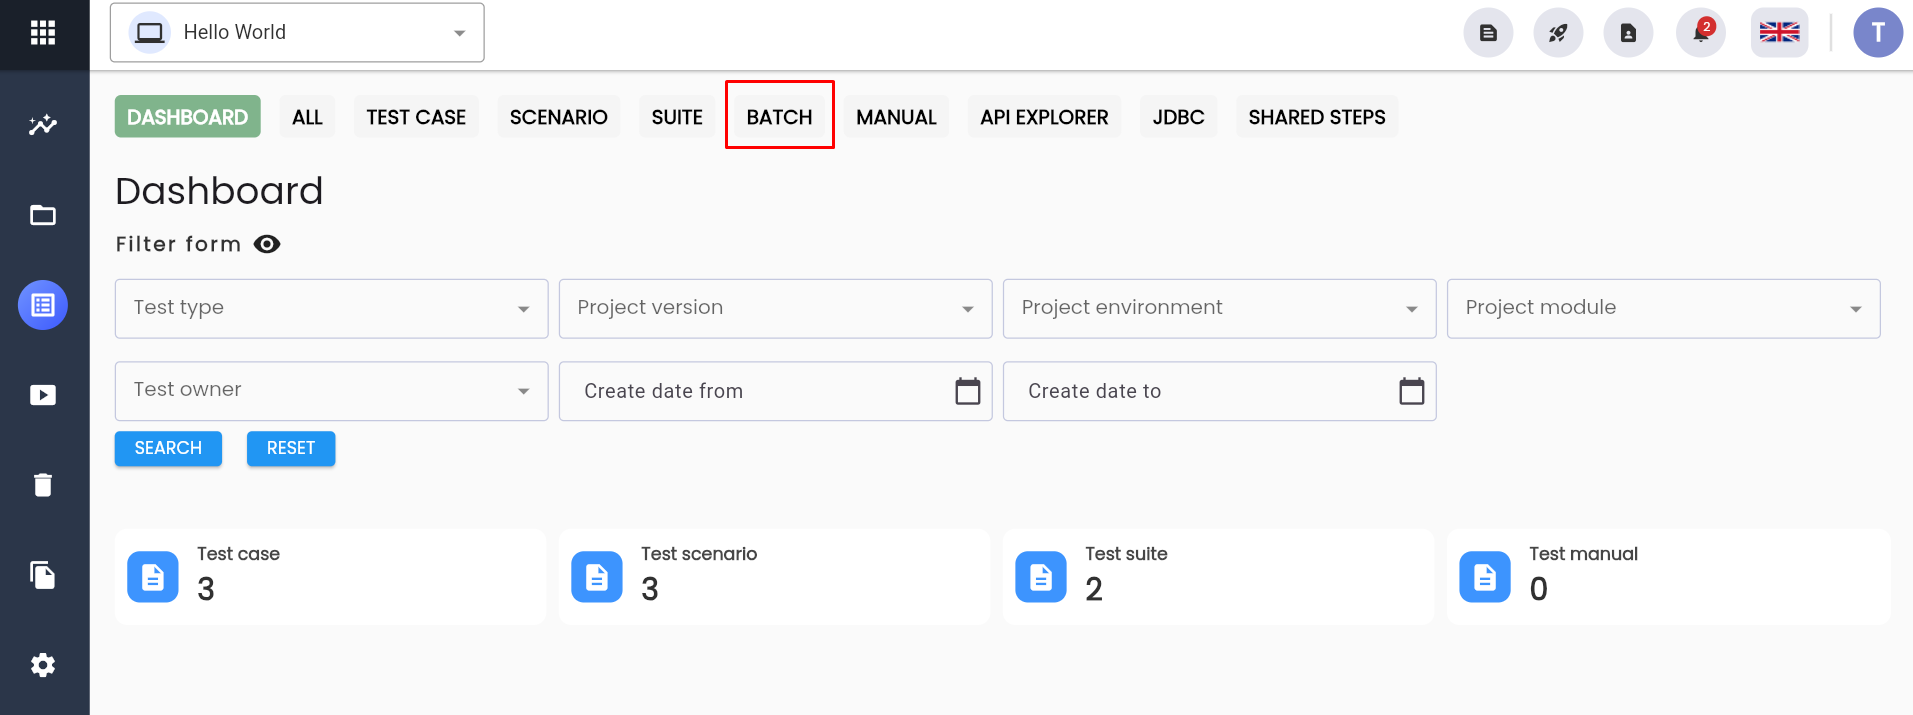Open notifications bell with badge
The height and width of the screenshot is (715, 1913).
(x=1701, y=33)
